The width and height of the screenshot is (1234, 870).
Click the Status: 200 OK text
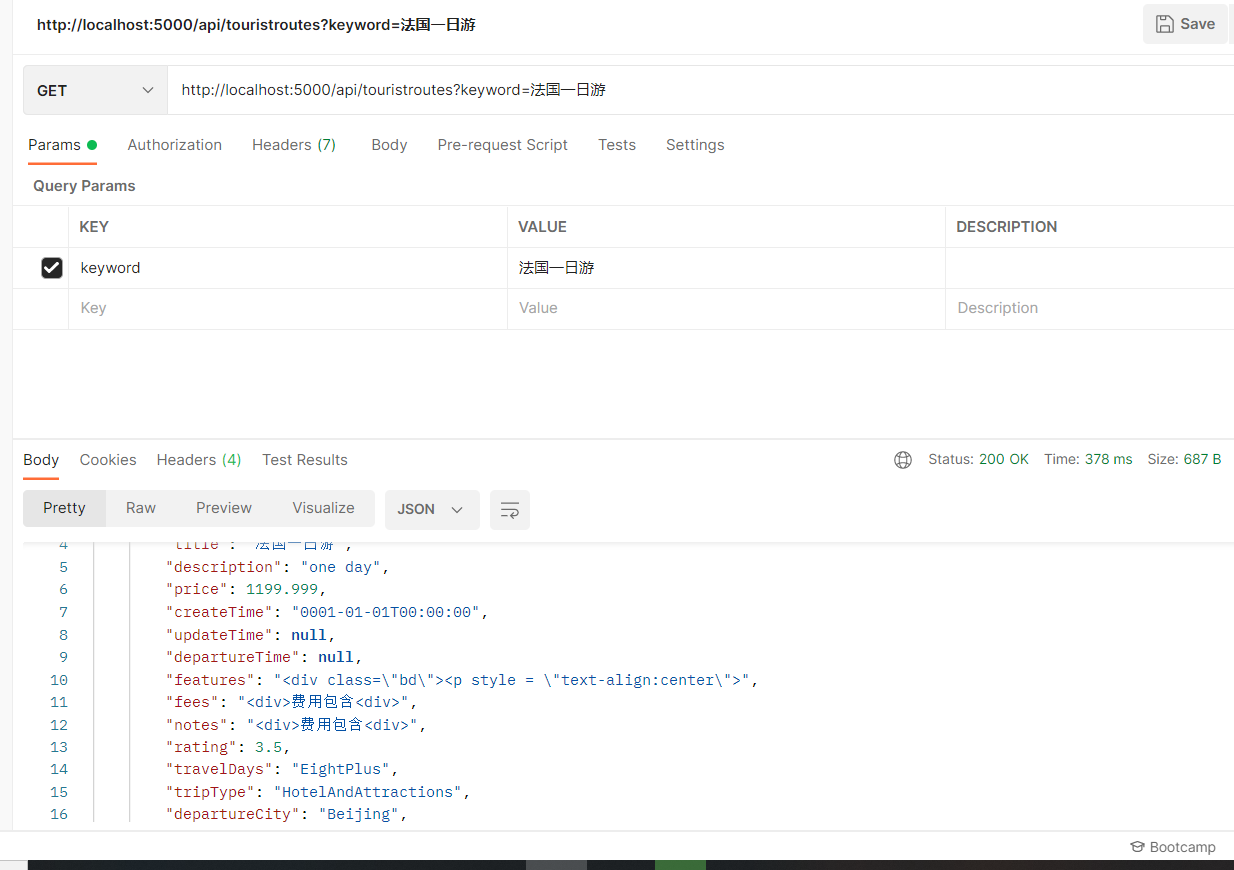coord(978,459)
